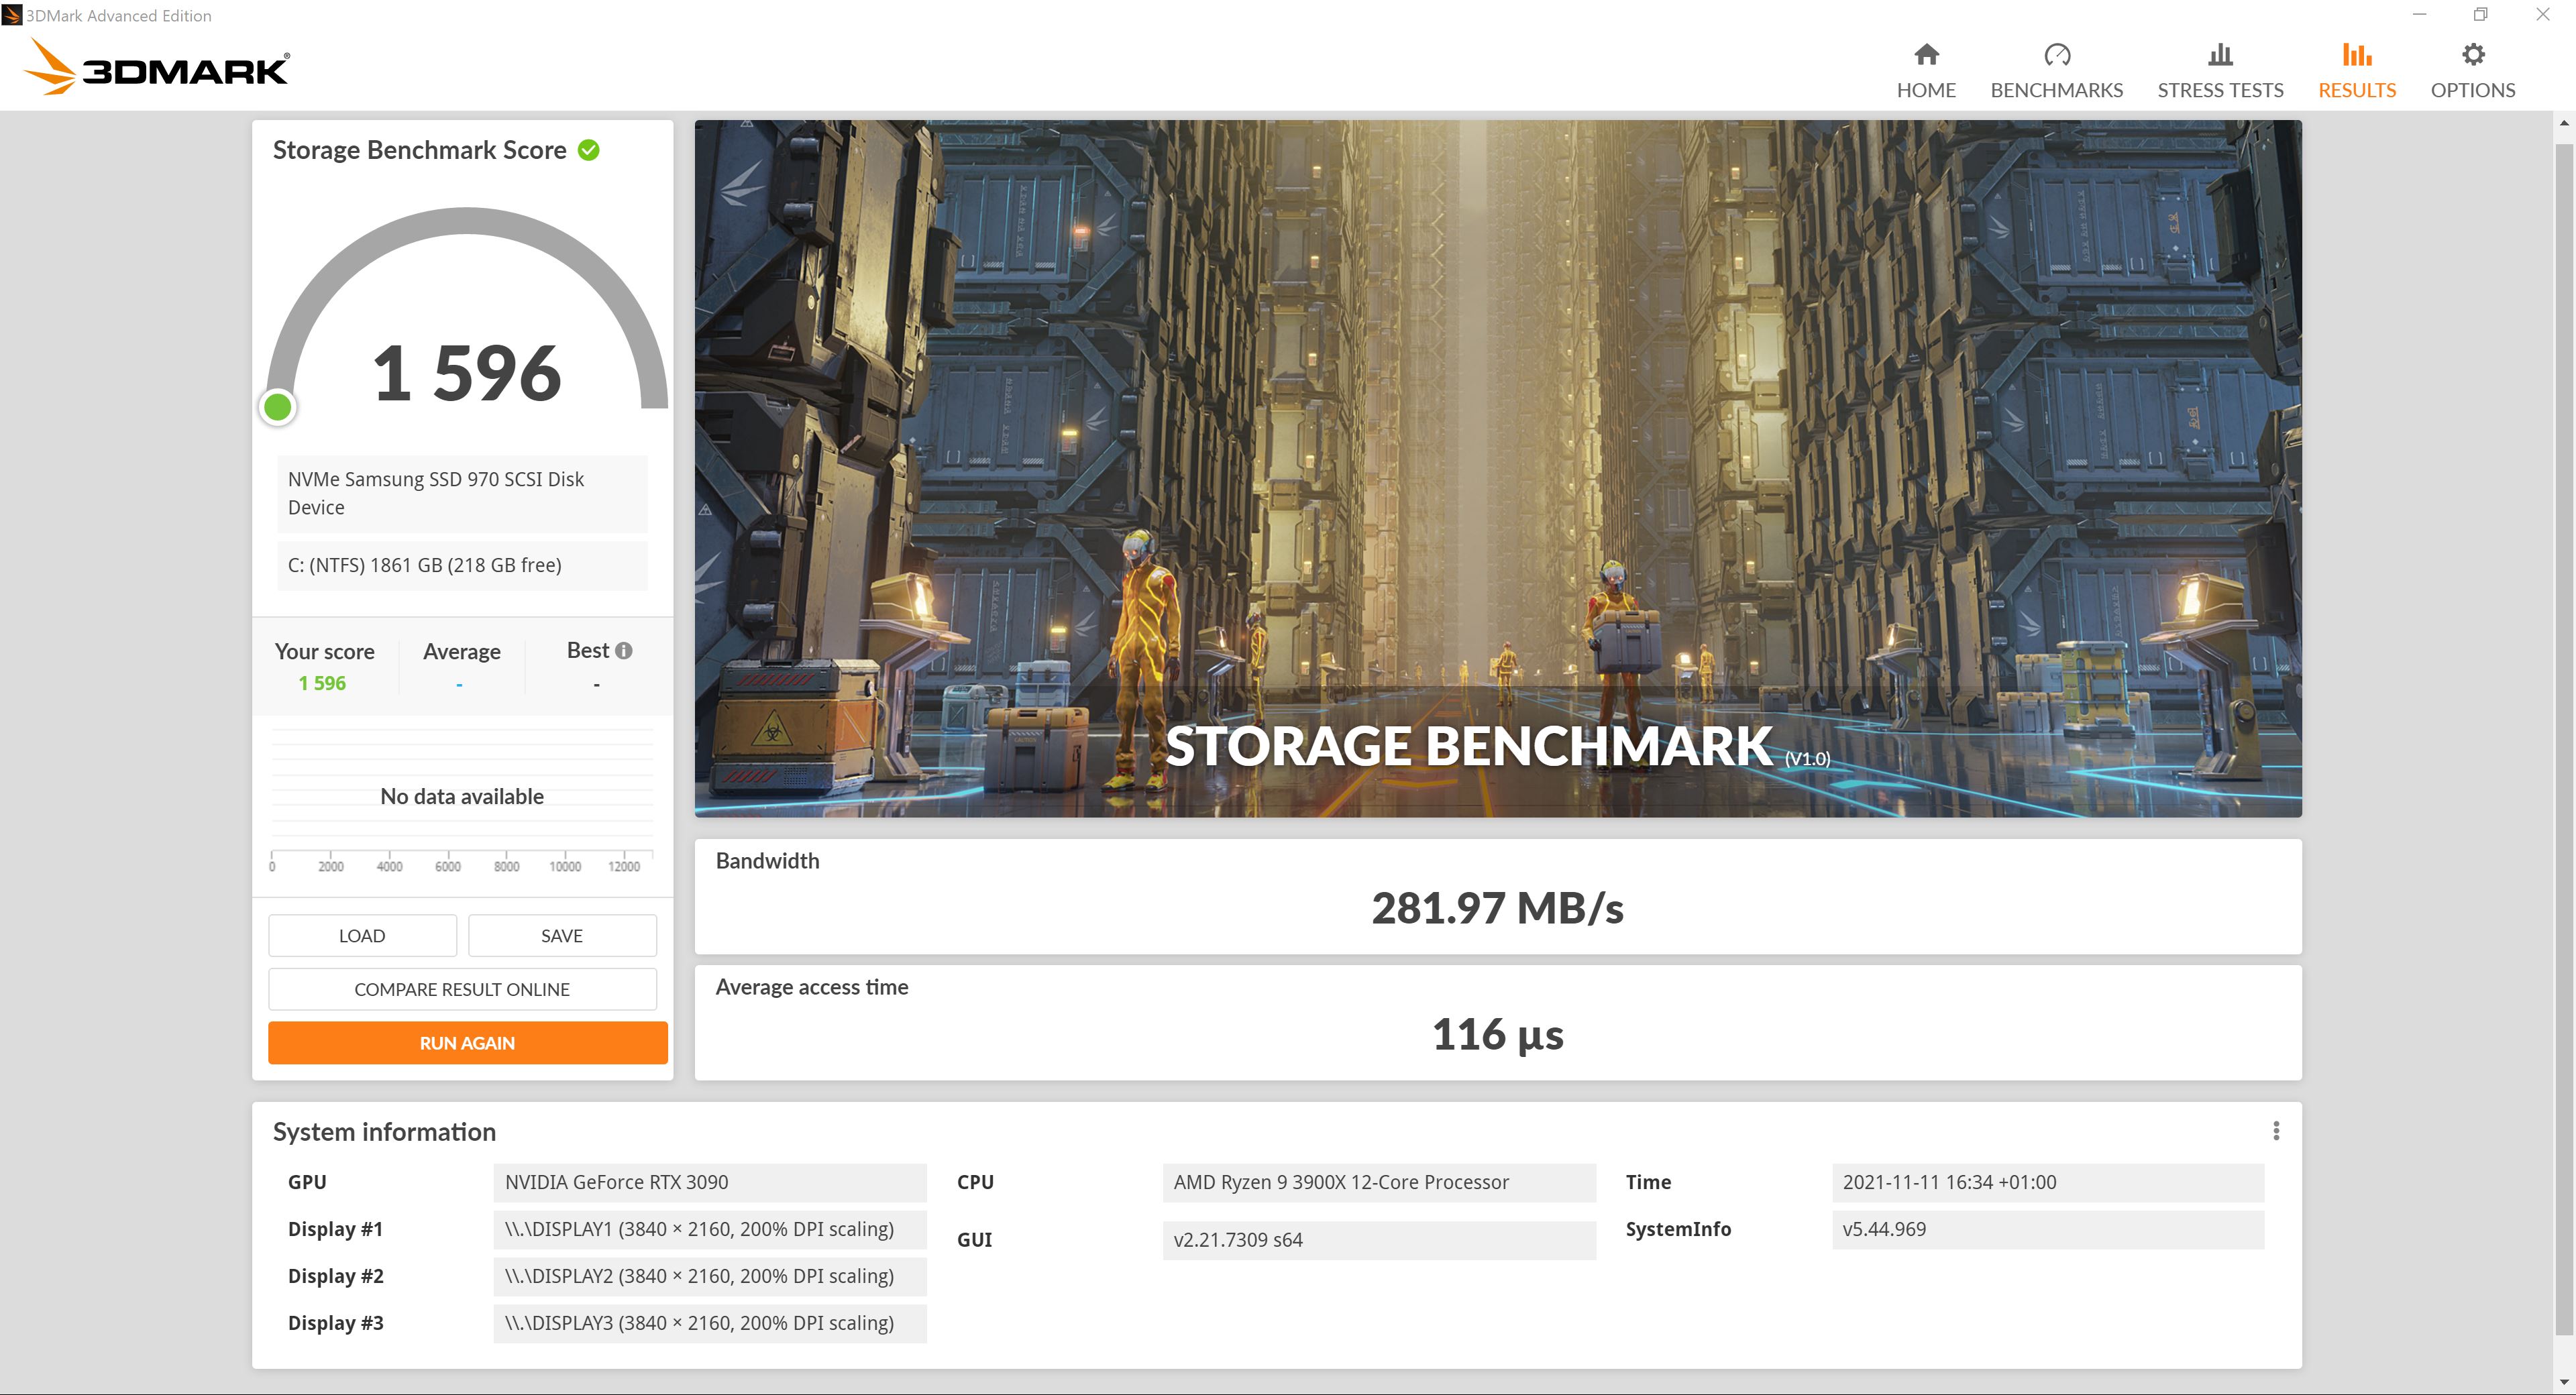Open Stress Tests via bar chart icon

(x=2220, y=55)
